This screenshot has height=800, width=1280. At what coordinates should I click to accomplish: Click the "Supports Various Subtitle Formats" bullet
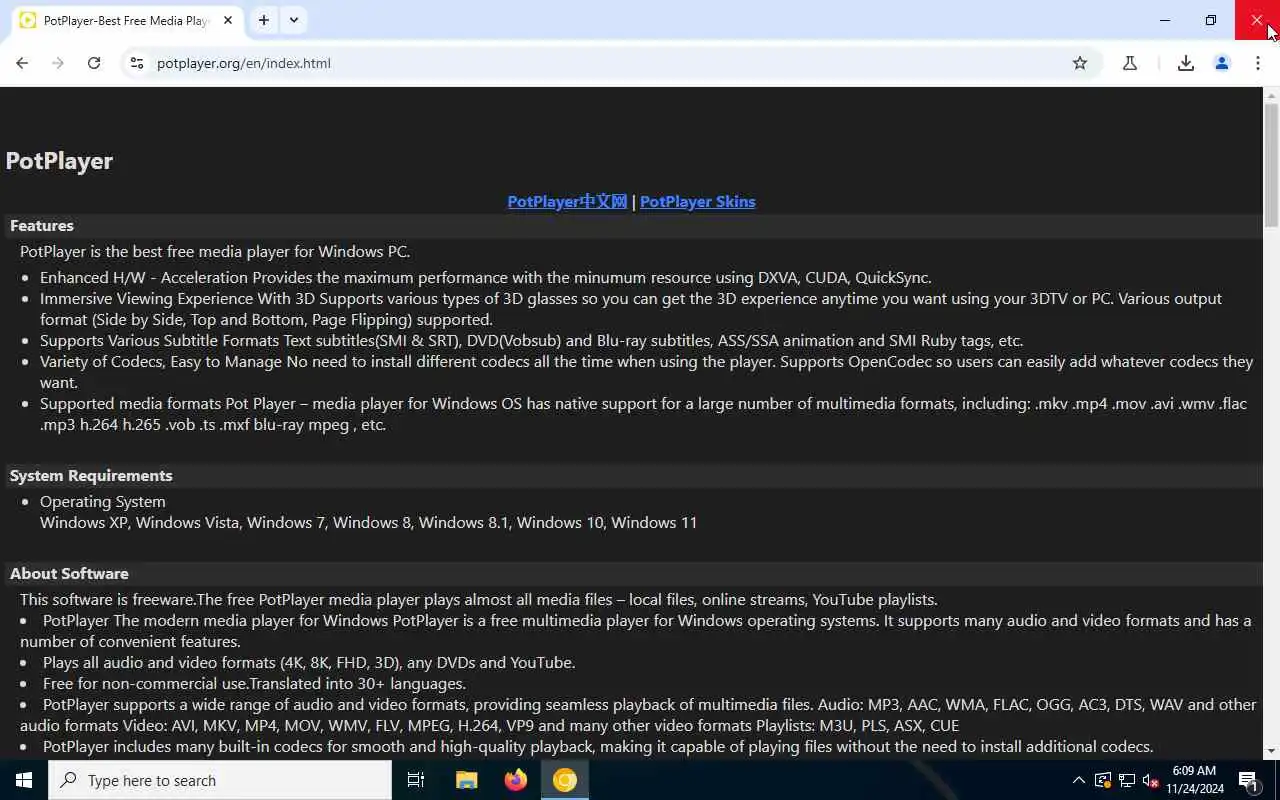[x=531, y=341]
